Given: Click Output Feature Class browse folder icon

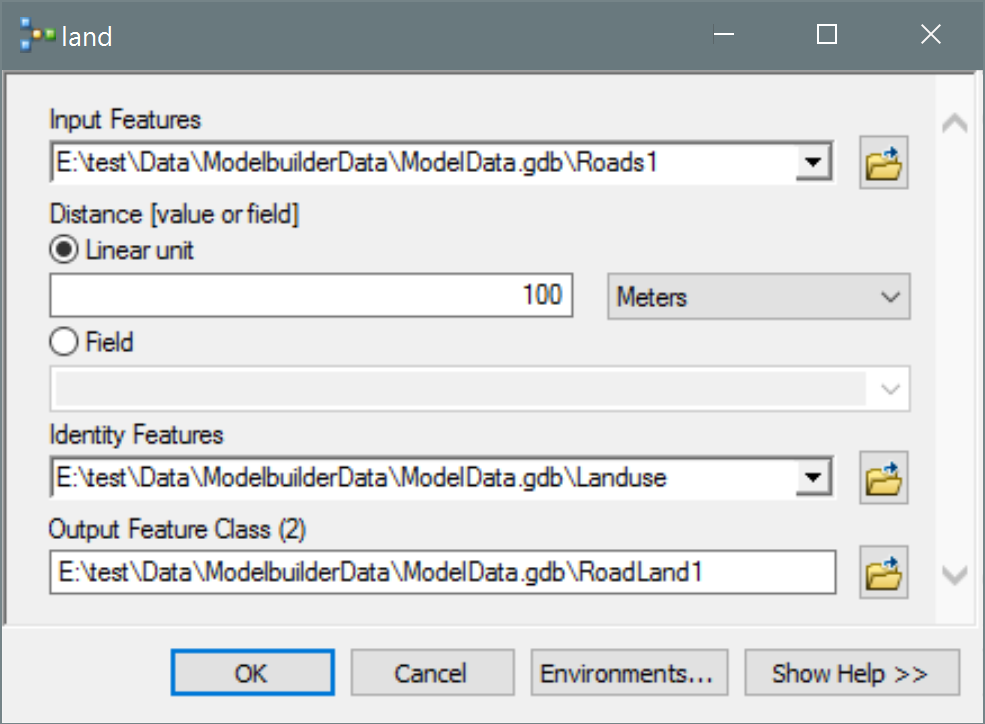Looking at the screenshot, I should click(884, 573).
